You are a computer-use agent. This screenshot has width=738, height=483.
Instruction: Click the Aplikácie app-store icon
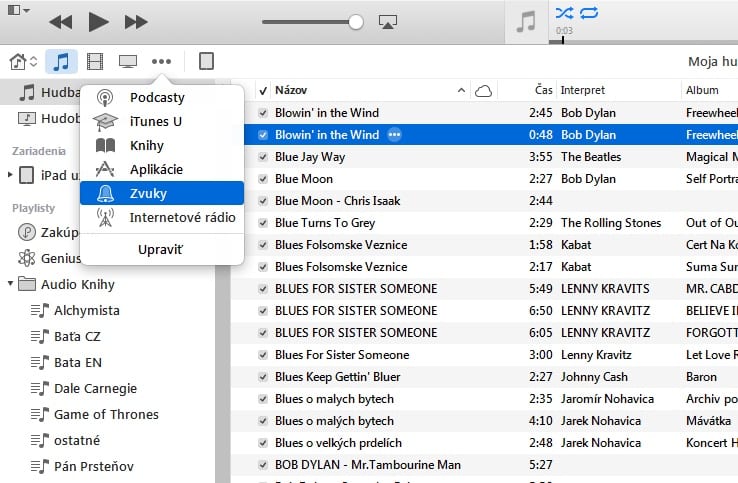coord(105,169)
